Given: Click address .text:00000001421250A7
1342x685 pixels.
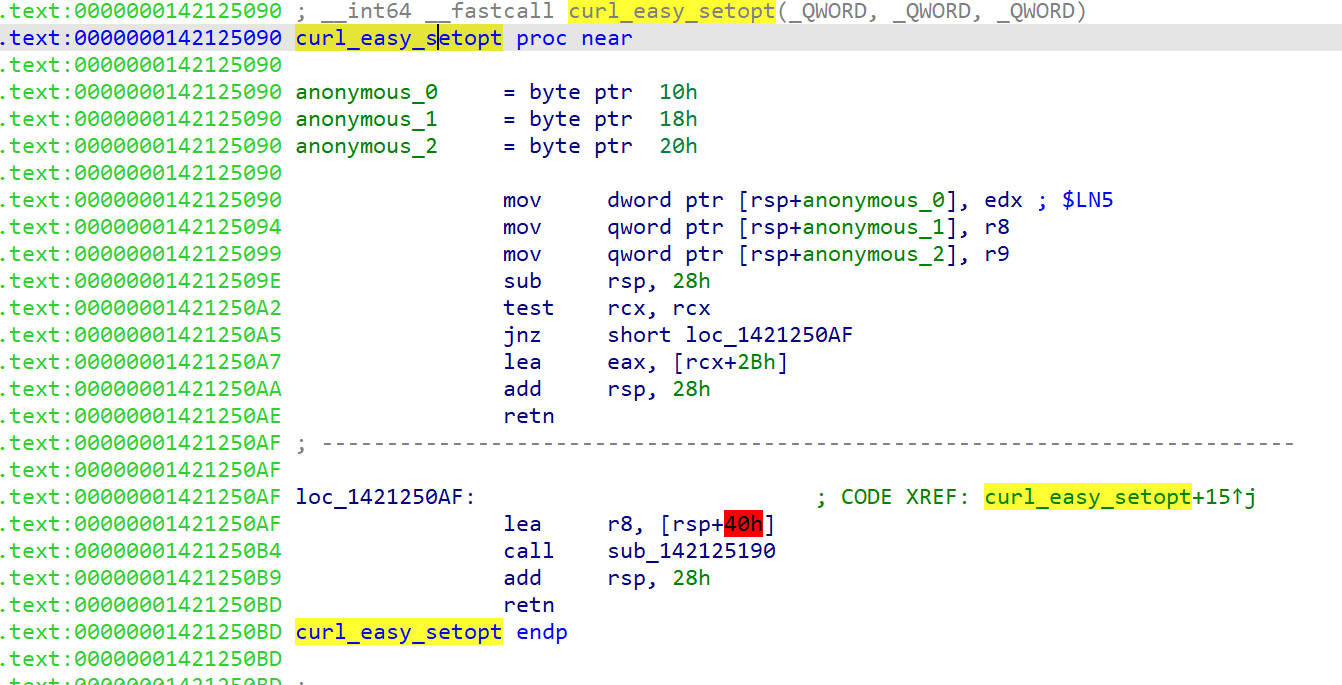Looking at the screenshot, I should click(x=141, y=362).
